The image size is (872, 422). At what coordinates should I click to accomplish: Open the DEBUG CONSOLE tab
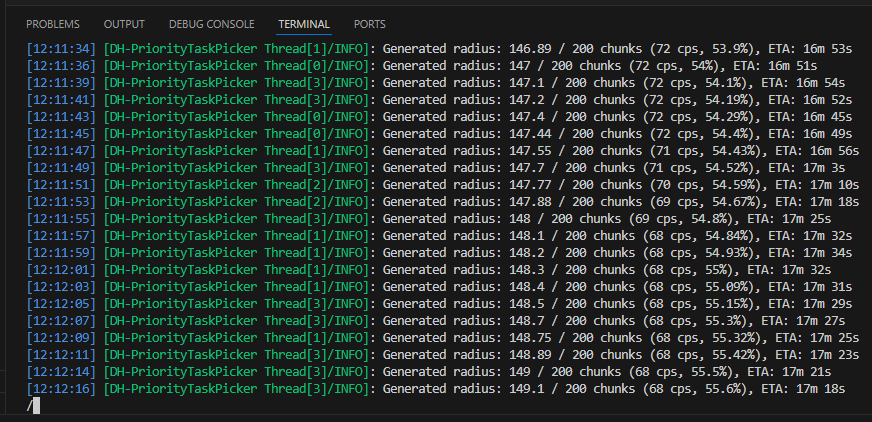click(x=211, y=24)
